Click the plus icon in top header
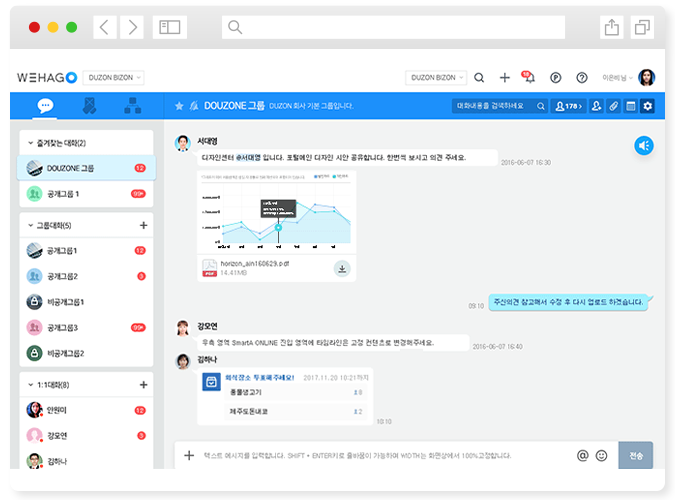Image resolution: width=675 pixels, height=500 pixels. [x=505, y=78]
